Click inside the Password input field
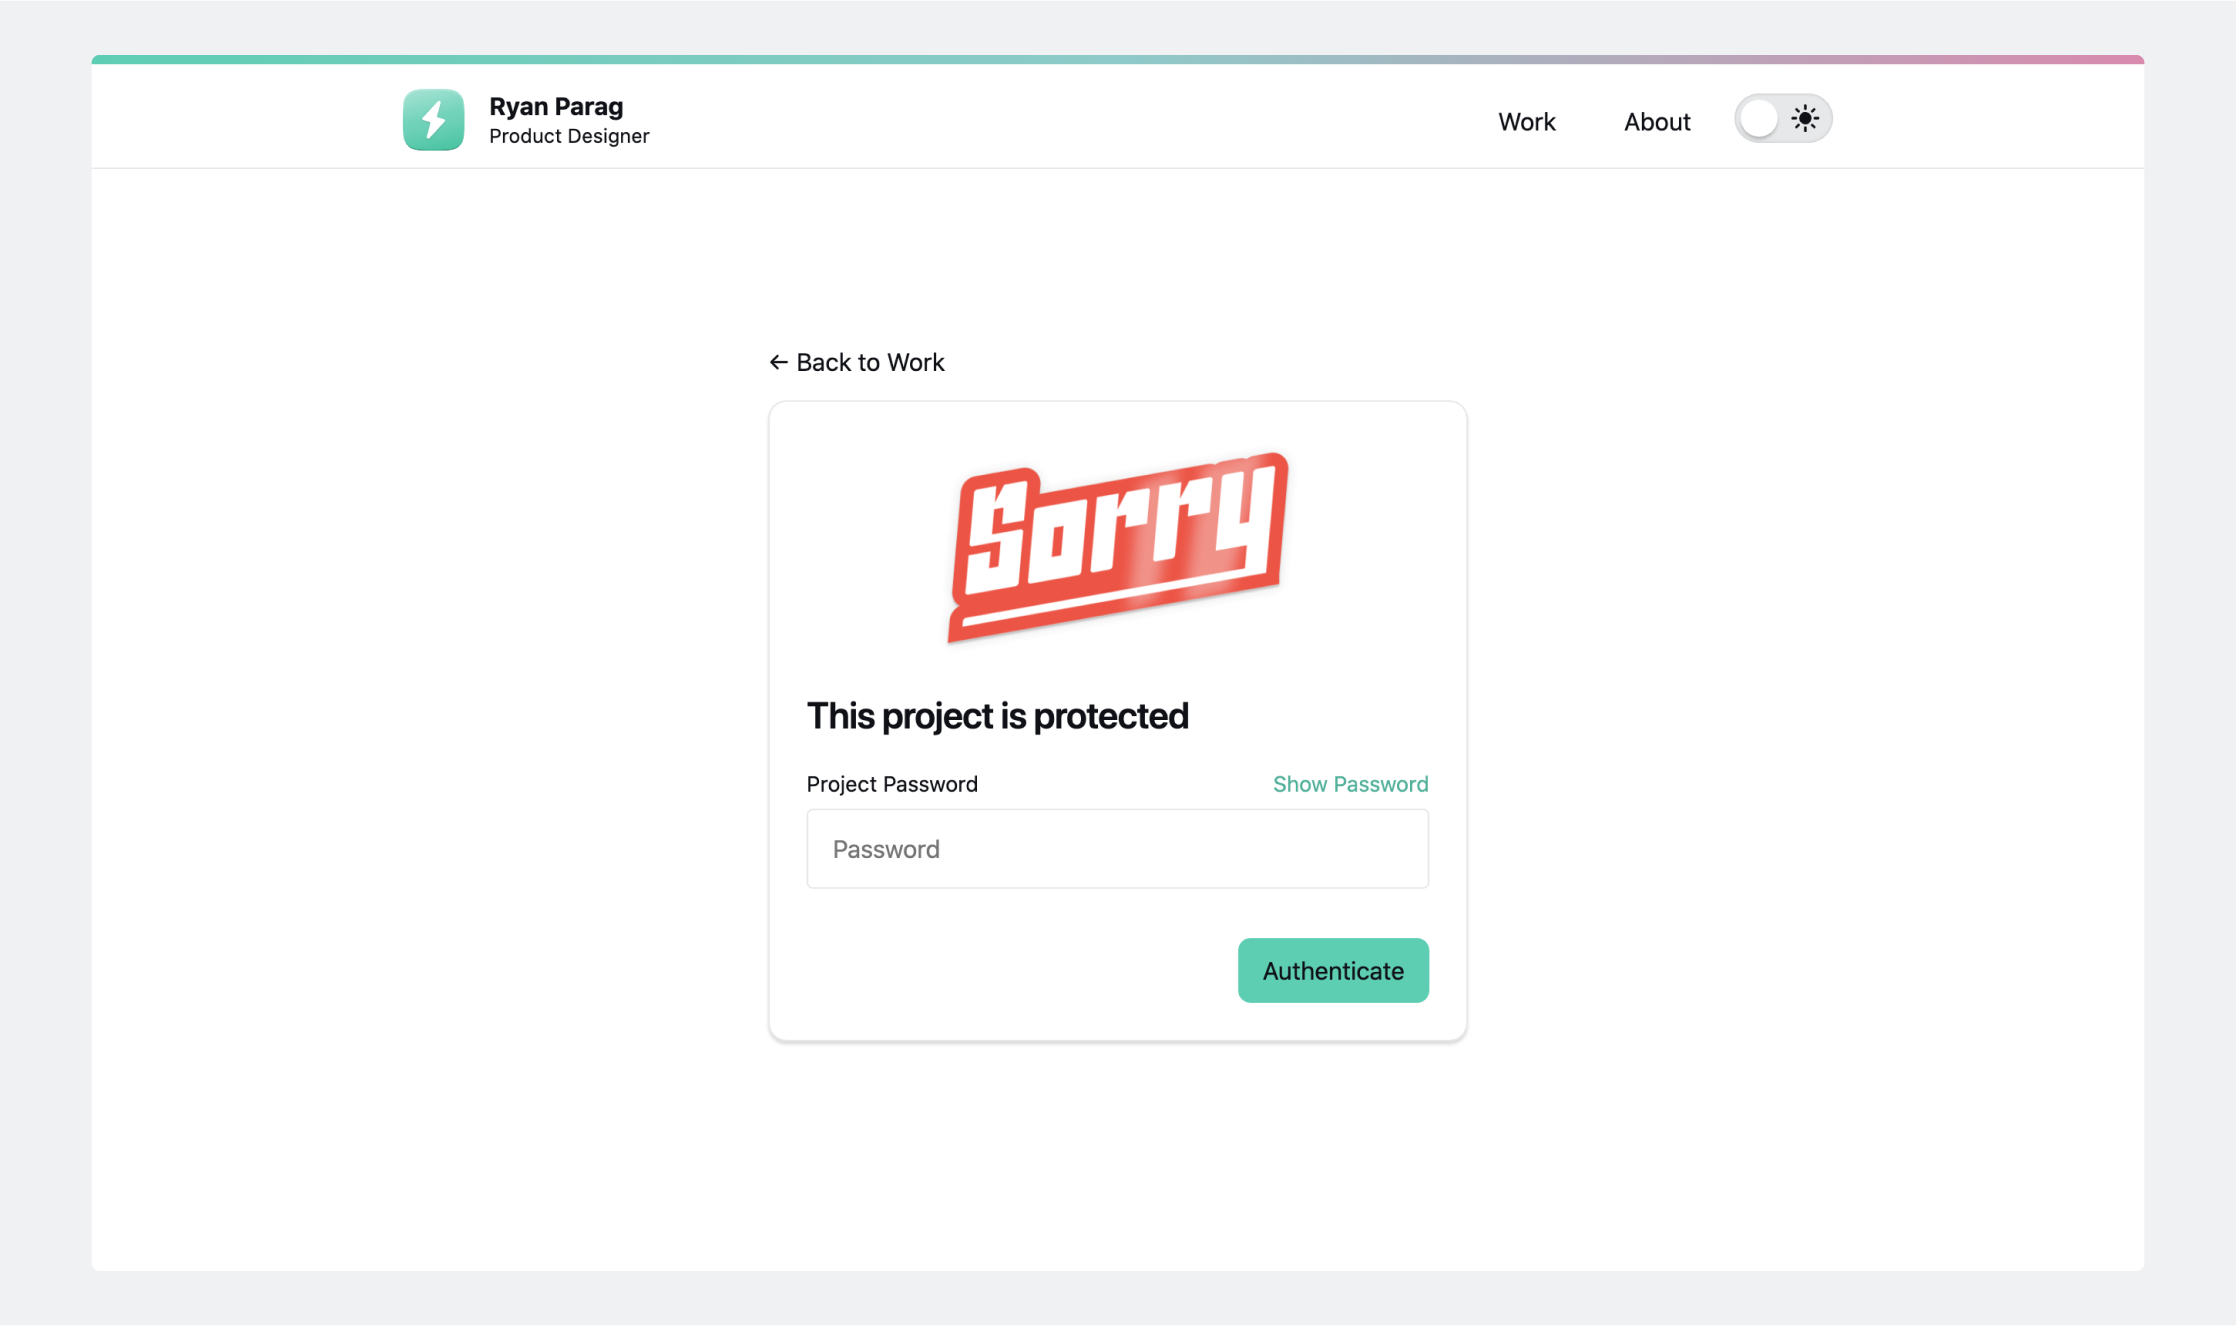Viewport: 2236px width, 1326px height. 1117,848
